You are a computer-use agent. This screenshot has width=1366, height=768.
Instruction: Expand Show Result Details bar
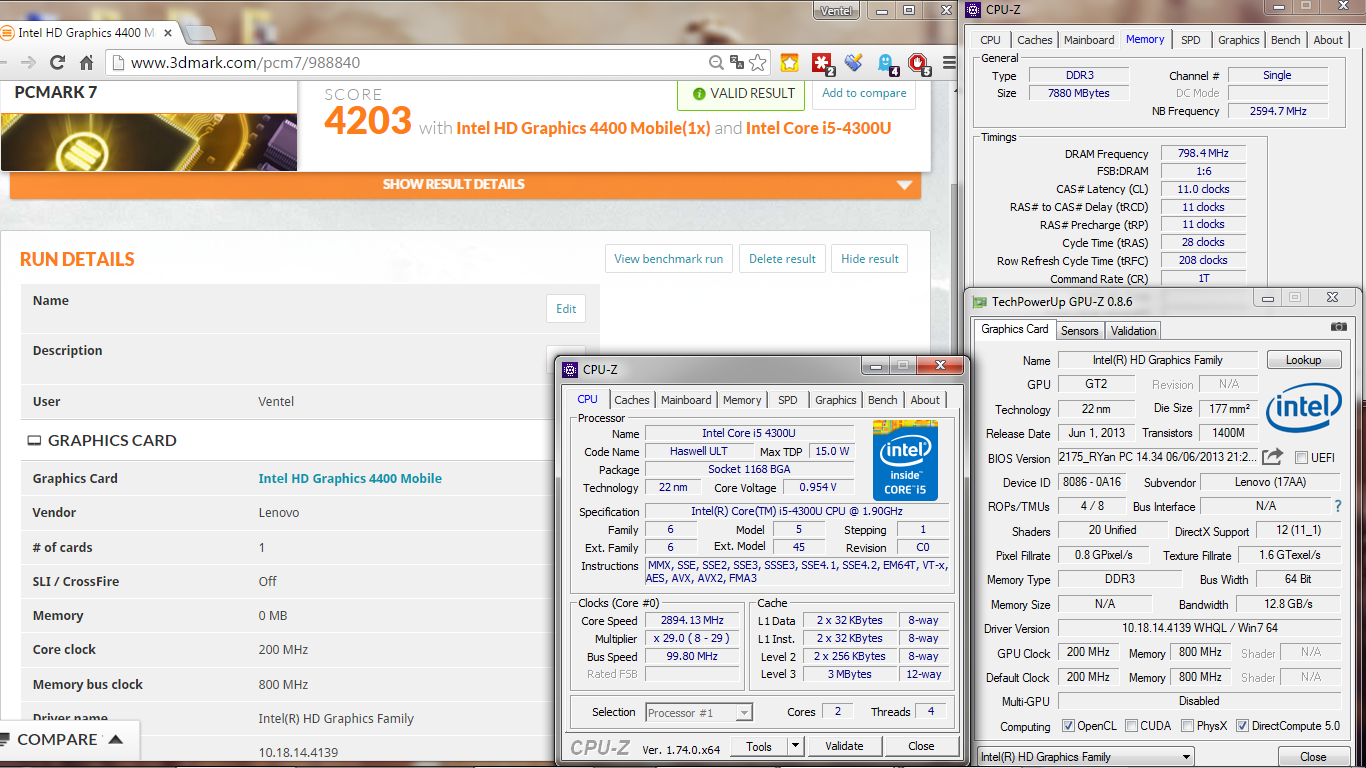click(465, 184)
